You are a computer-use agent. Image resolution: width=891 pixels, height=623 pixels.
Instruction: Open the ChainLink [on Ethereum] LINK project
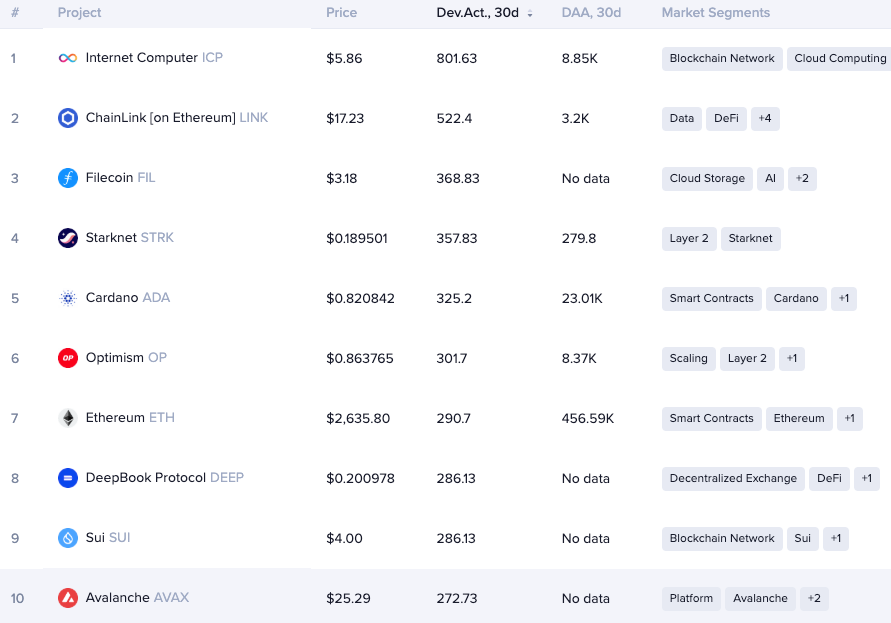[x=177, y=118]
